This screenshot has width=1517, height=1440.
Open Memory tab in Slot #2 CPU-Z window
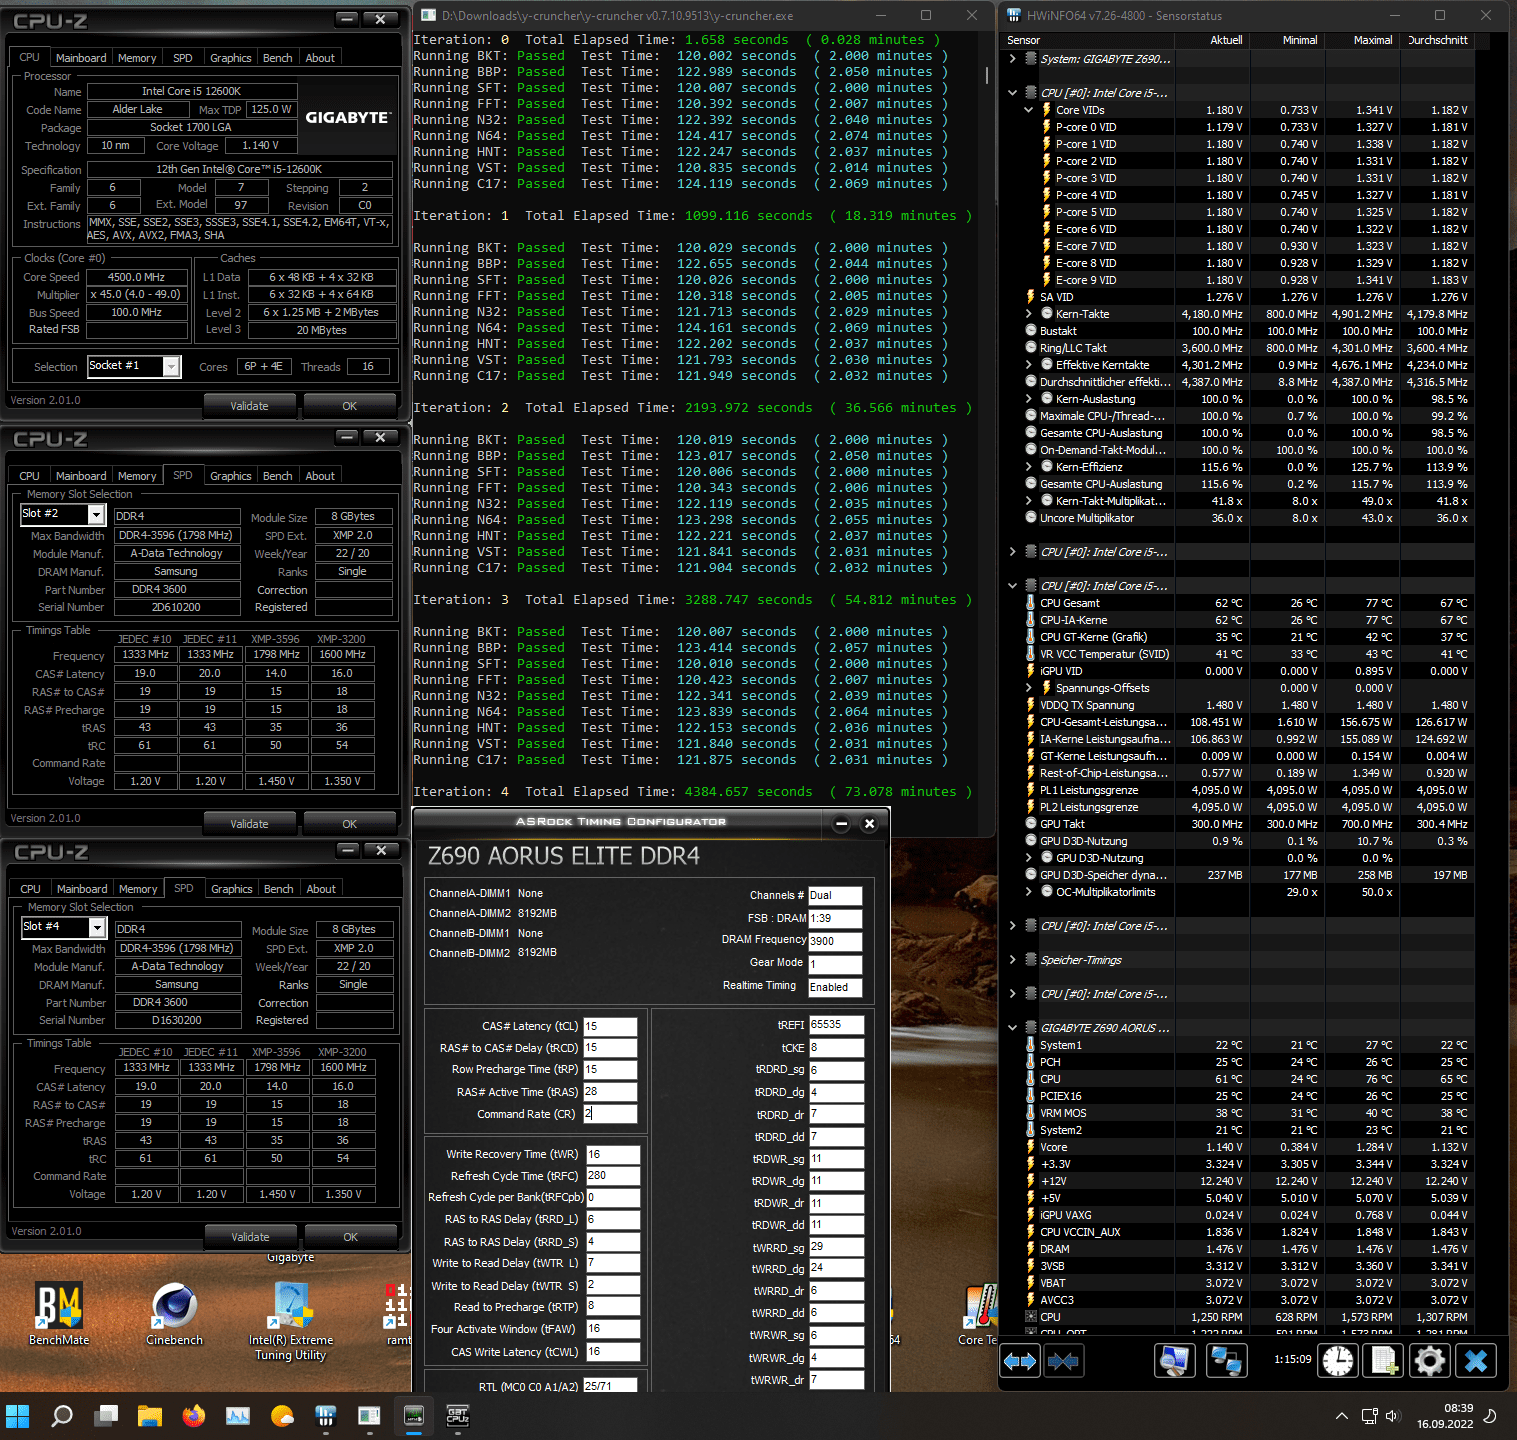click(x=137, y=476)
